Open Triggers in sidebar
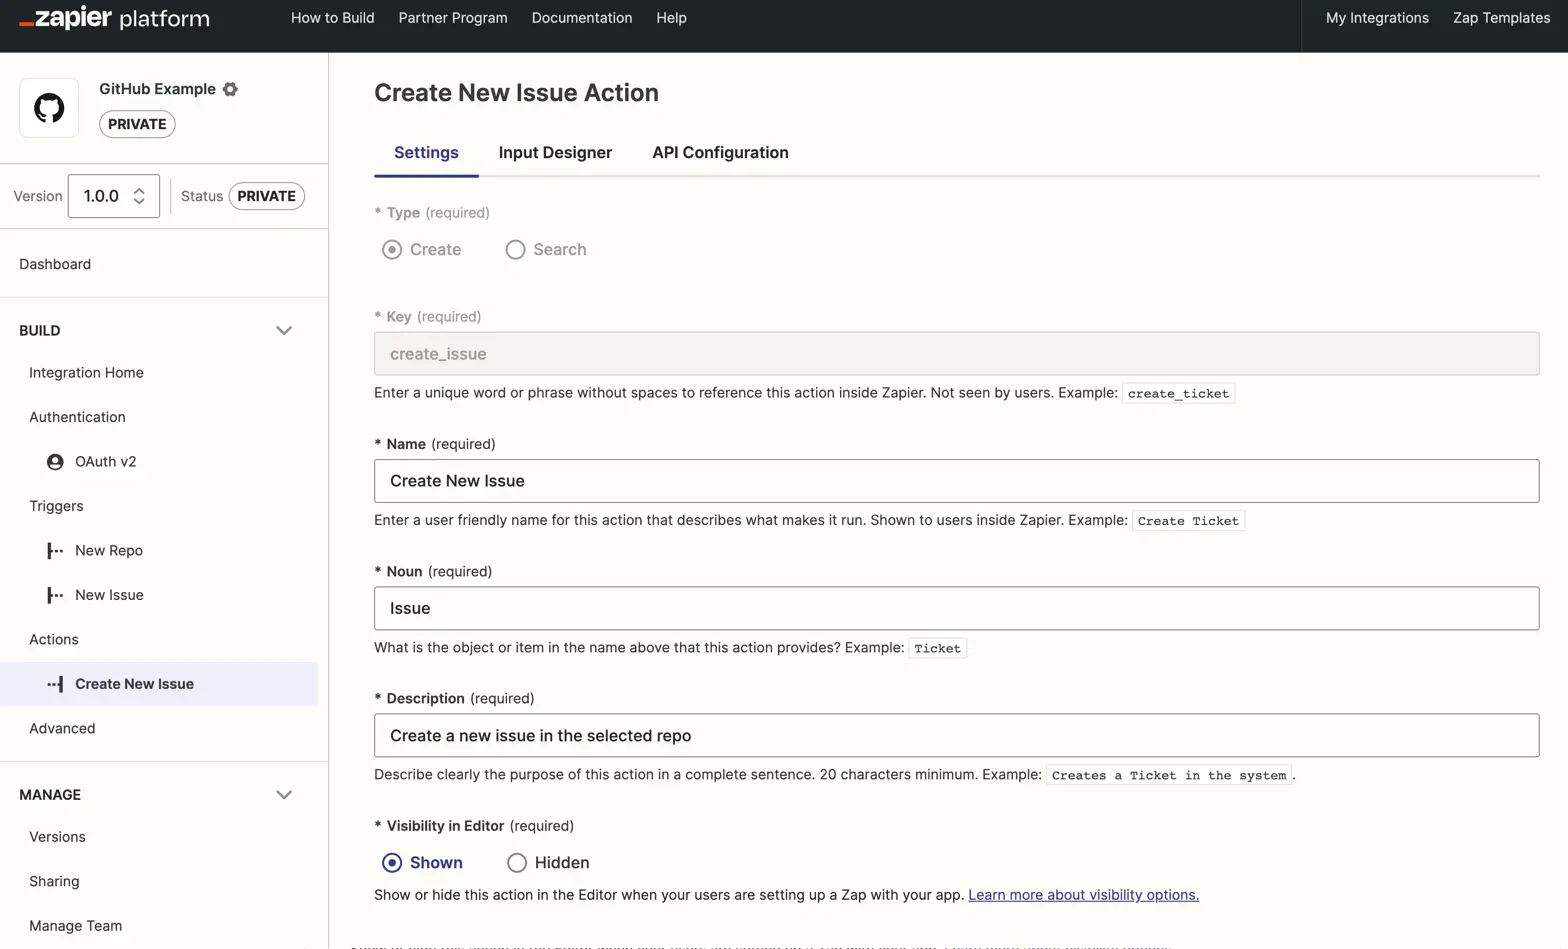This screenshot has width=1568, height=949. [x=56, y=506]
